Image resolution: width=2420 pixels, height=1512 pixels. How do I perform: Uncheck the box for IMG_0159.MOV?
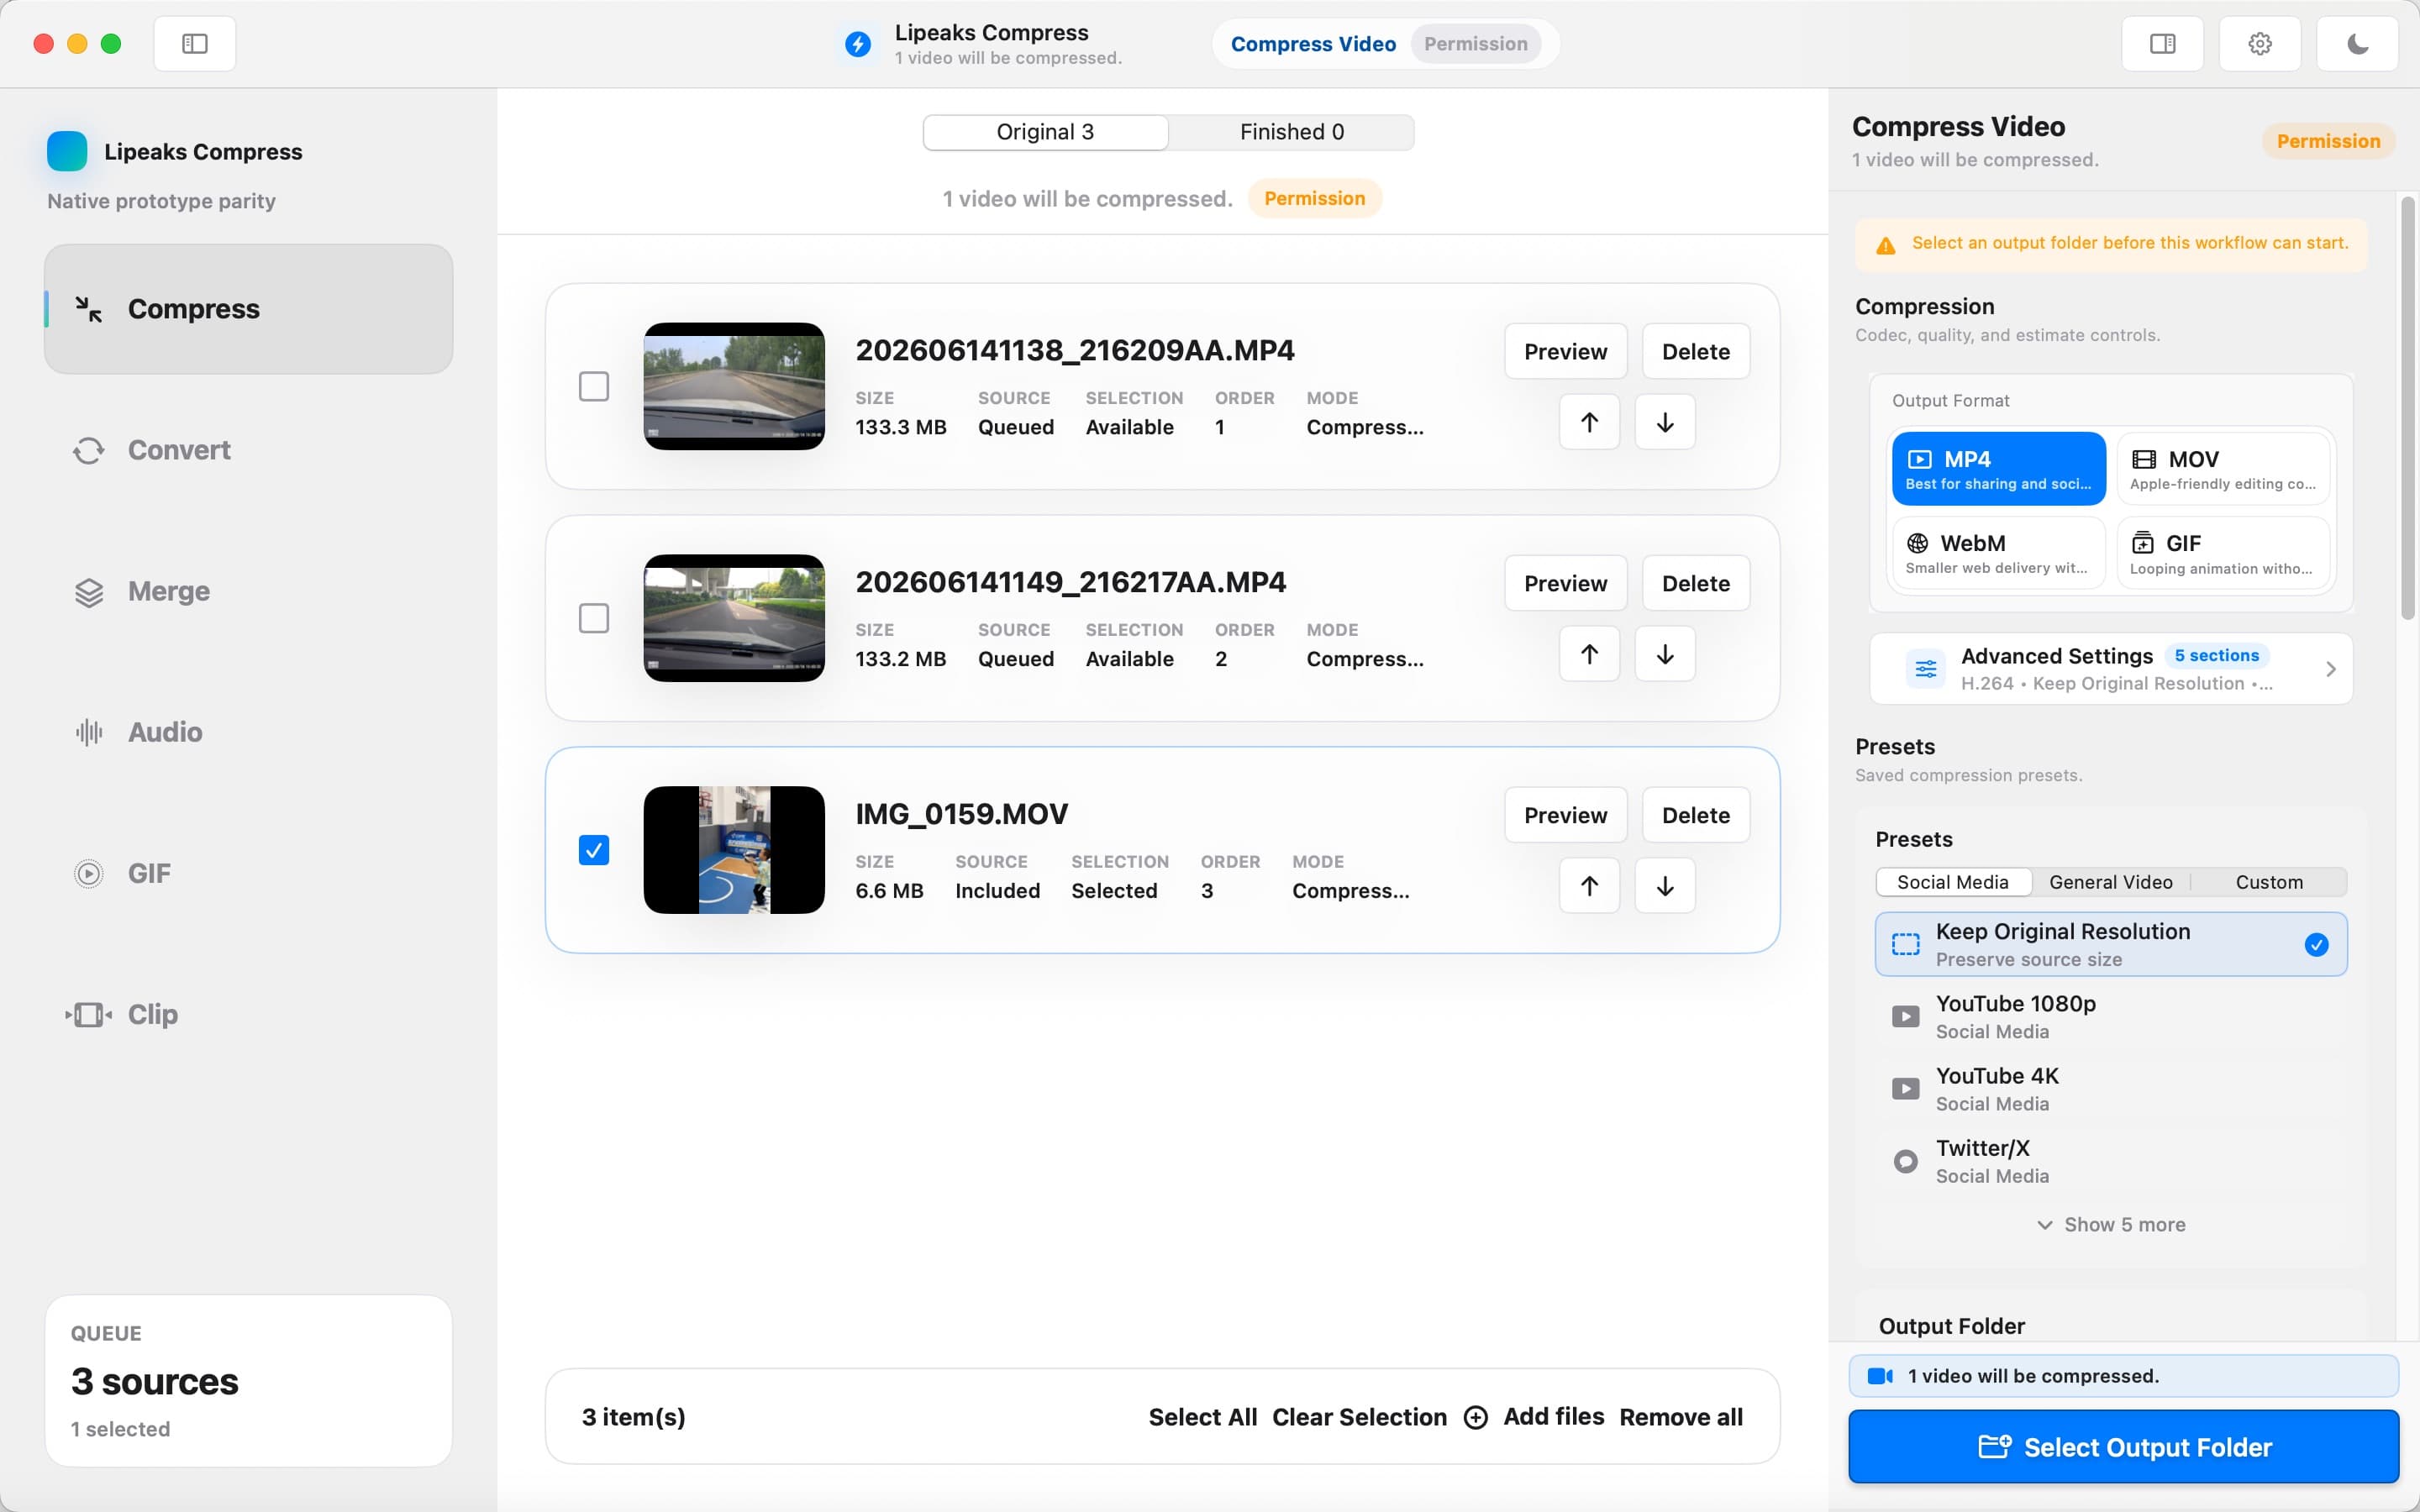594,850
